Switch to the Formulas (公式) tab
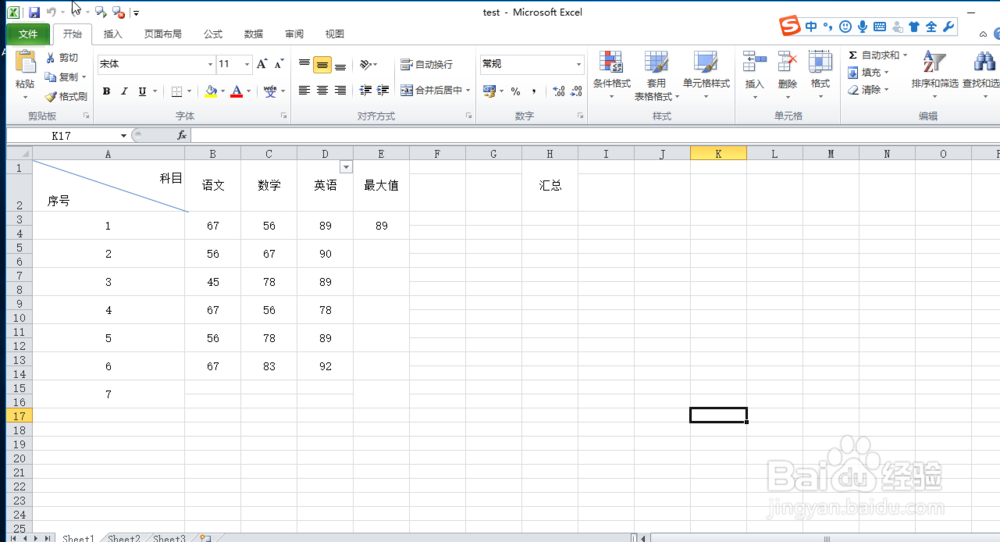Image resolution: width=1000 pixels, height=542 pixels. pyautogui.click(x=212, y=34)
